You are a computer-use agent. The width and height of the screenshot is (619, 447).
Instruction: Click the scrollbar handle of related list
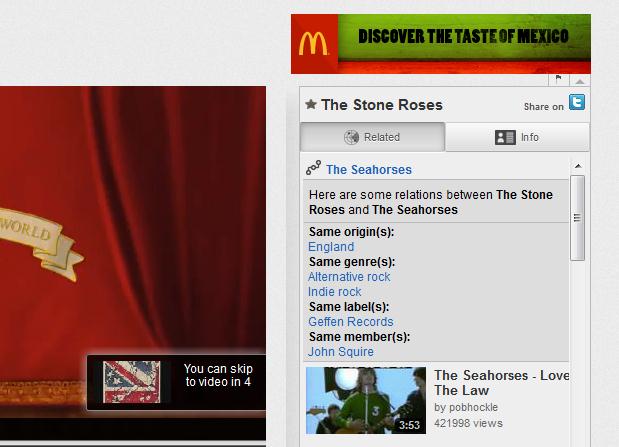[578, 218]
